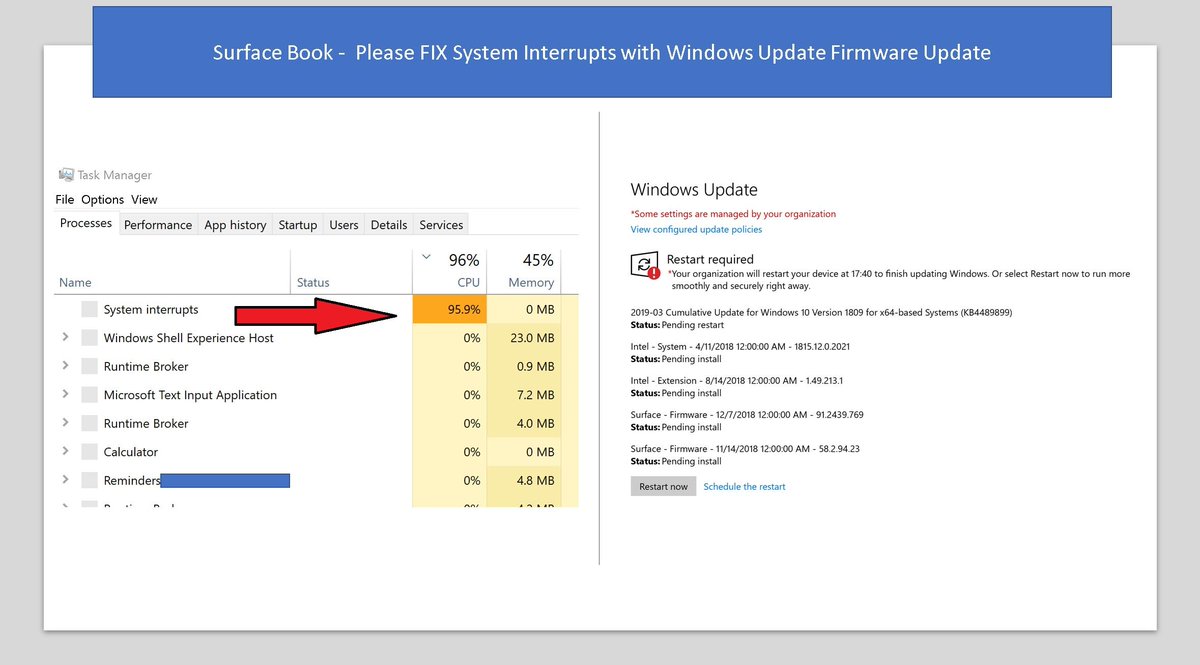Click the Reminders process icon
Image resolution: width=1200 pixels, height=665 pixels.
[89, 480]
